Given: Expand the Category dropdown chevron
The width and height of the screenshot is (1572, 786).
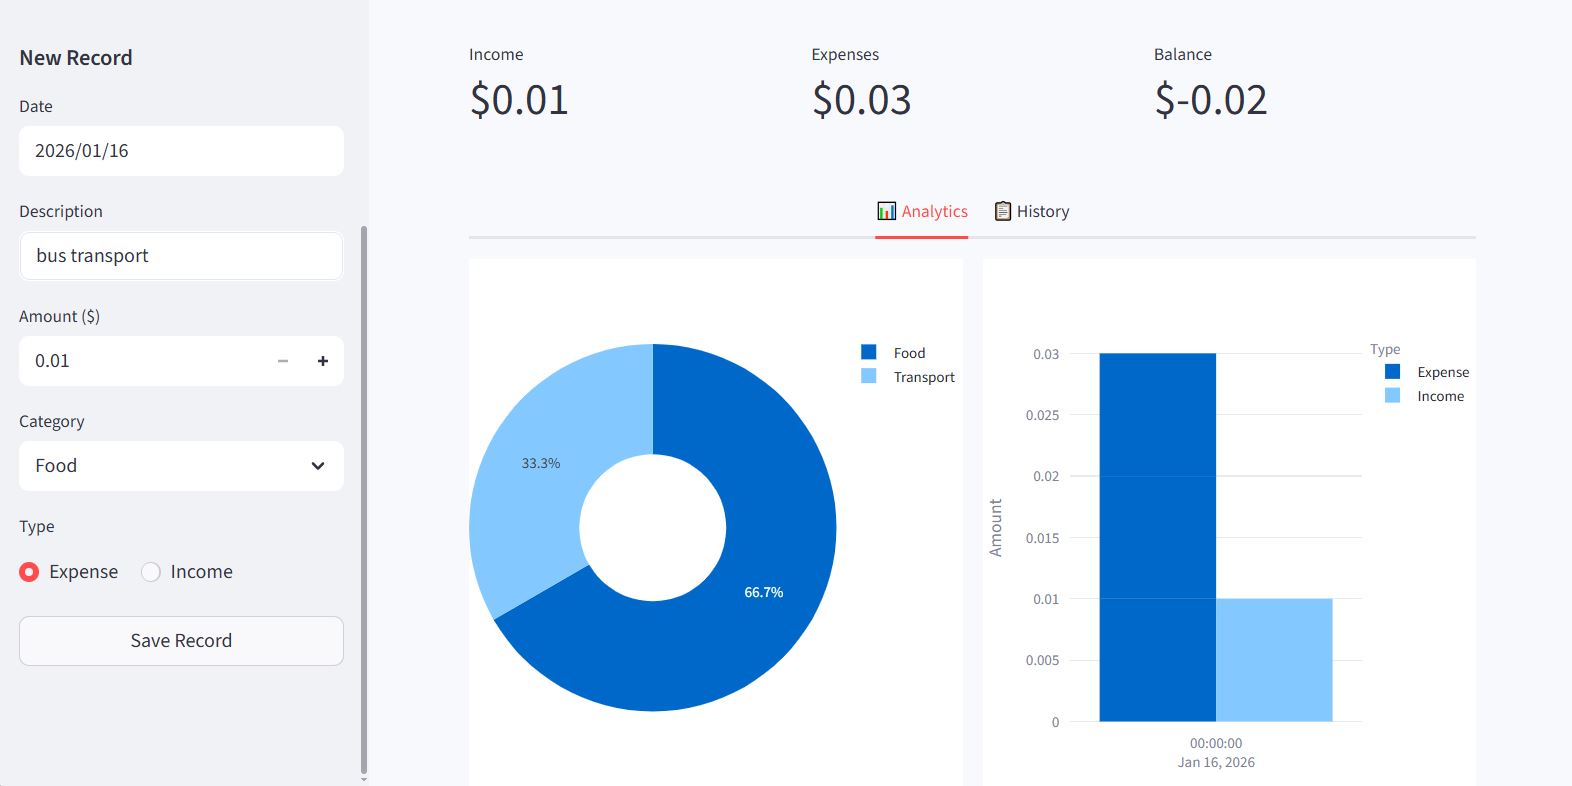Looking at the screenshot, I should (318, 466).
